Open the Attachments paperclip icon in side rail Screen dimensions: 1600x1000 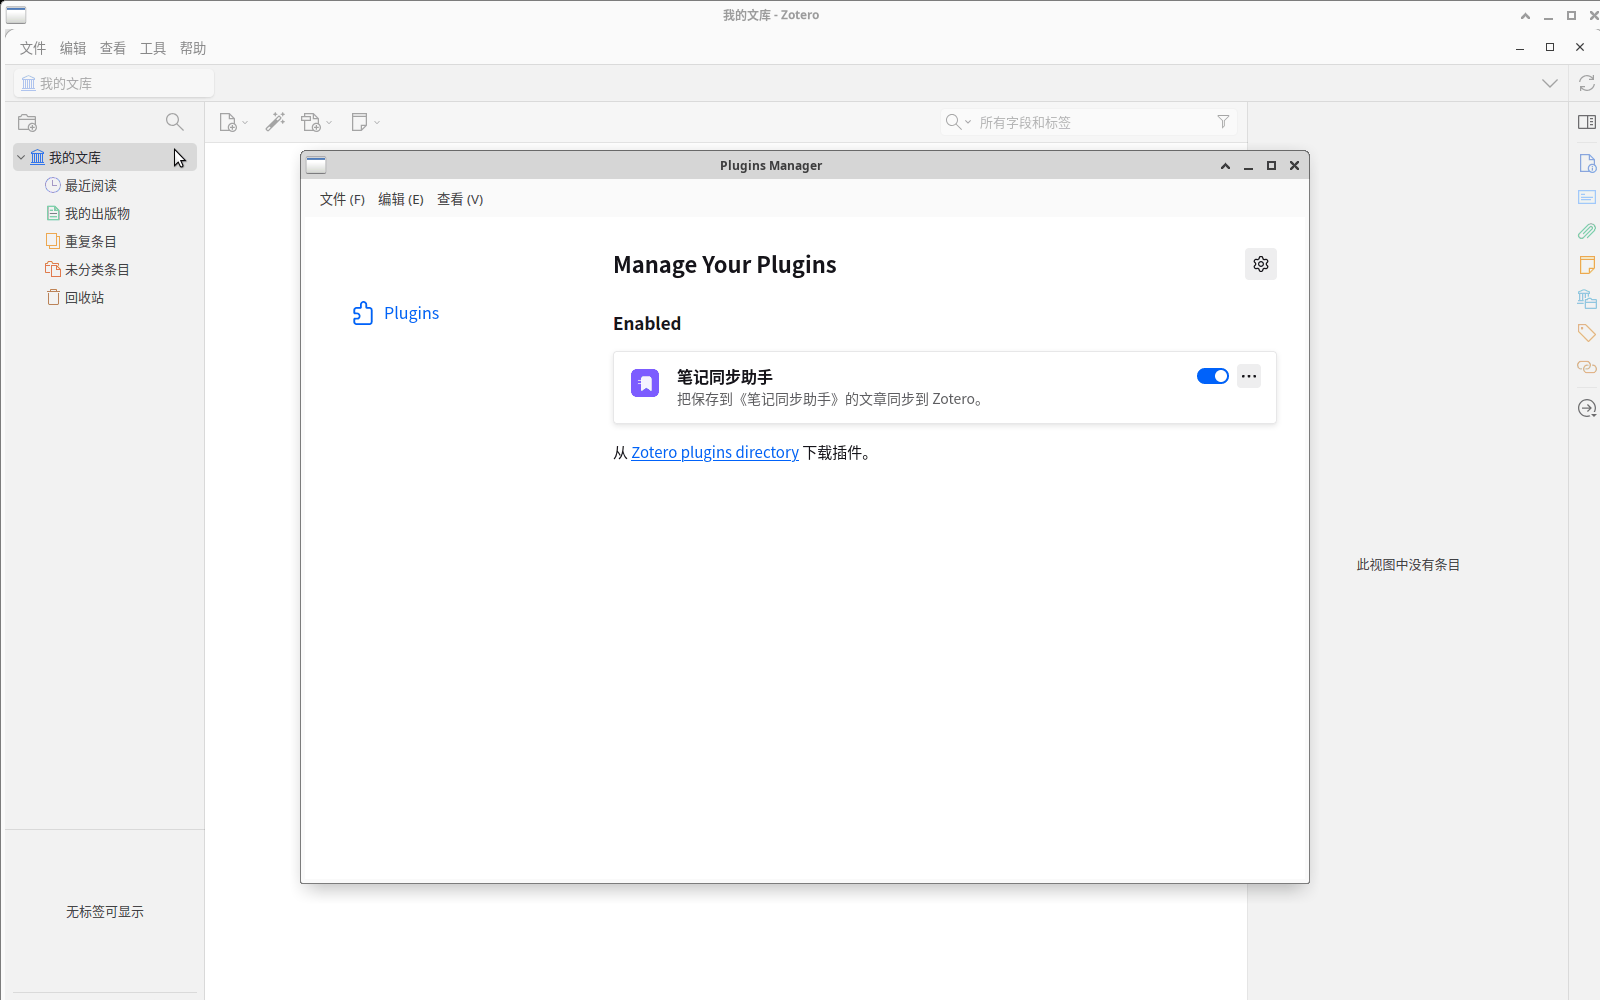point(1586,231)
